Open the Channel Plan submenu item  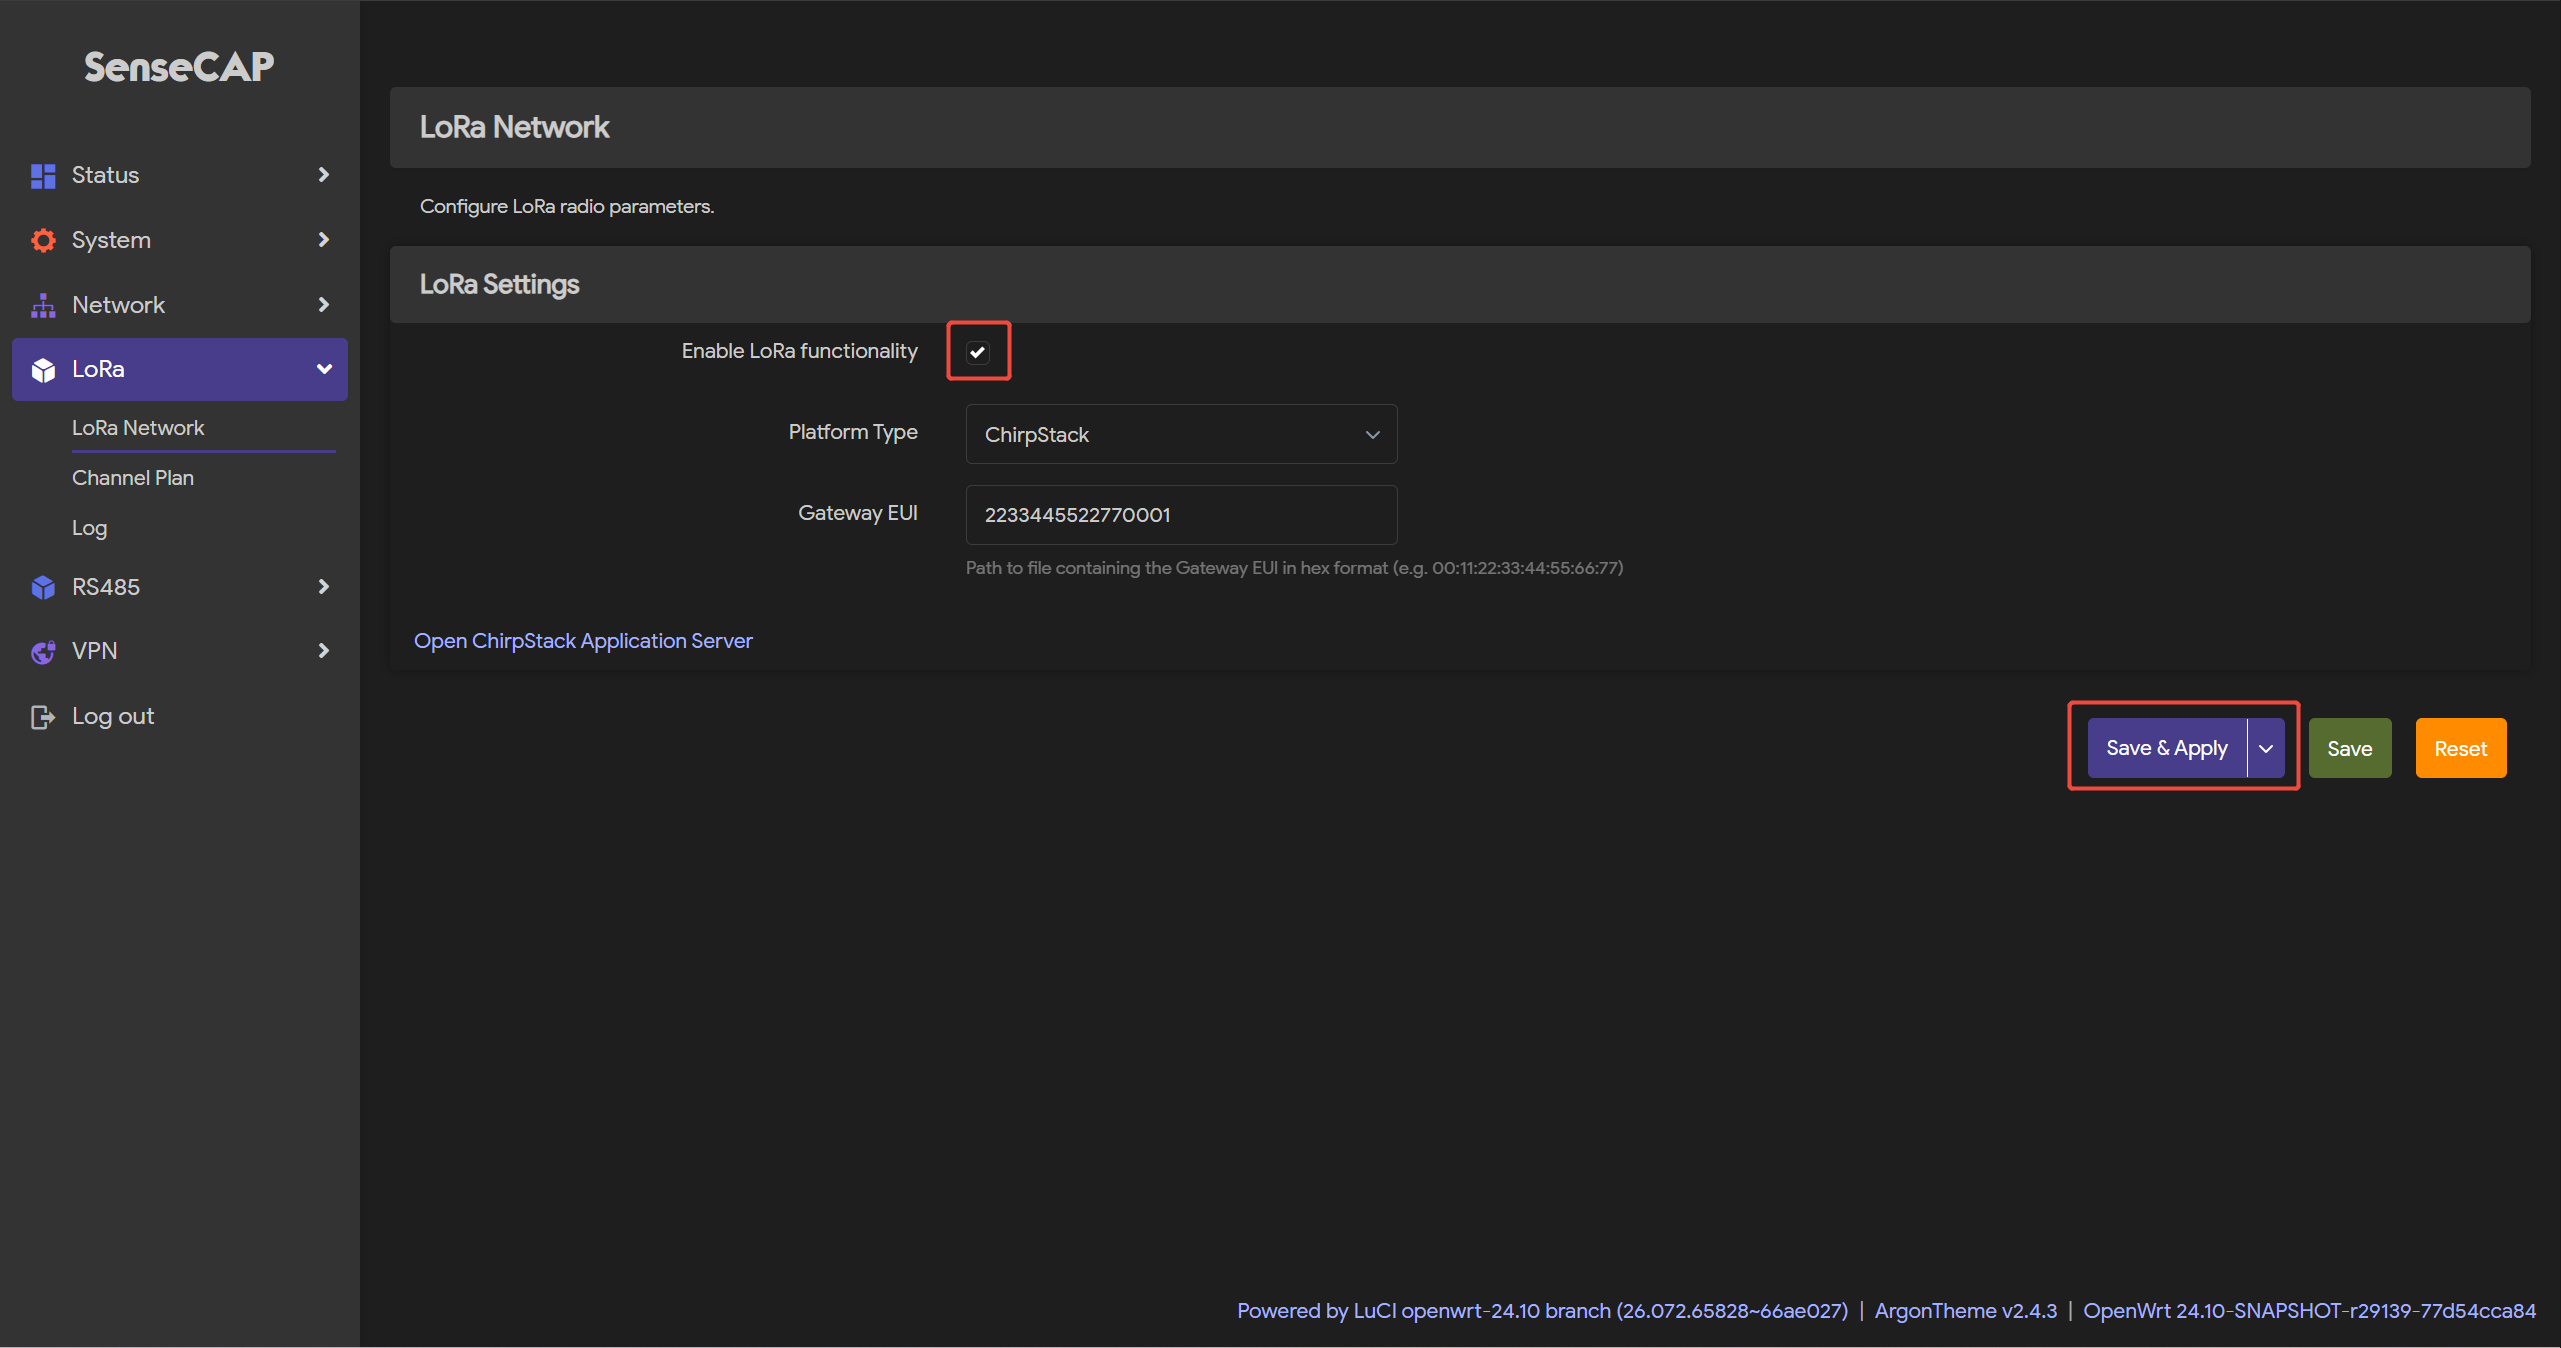[x=133, y=478]
